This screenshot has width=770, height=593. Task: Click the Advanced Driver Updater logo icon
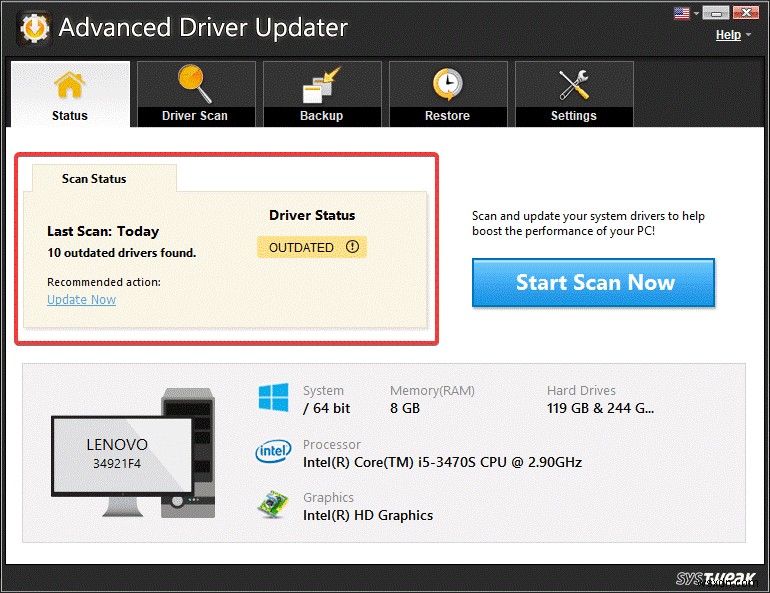coord(34,27)
